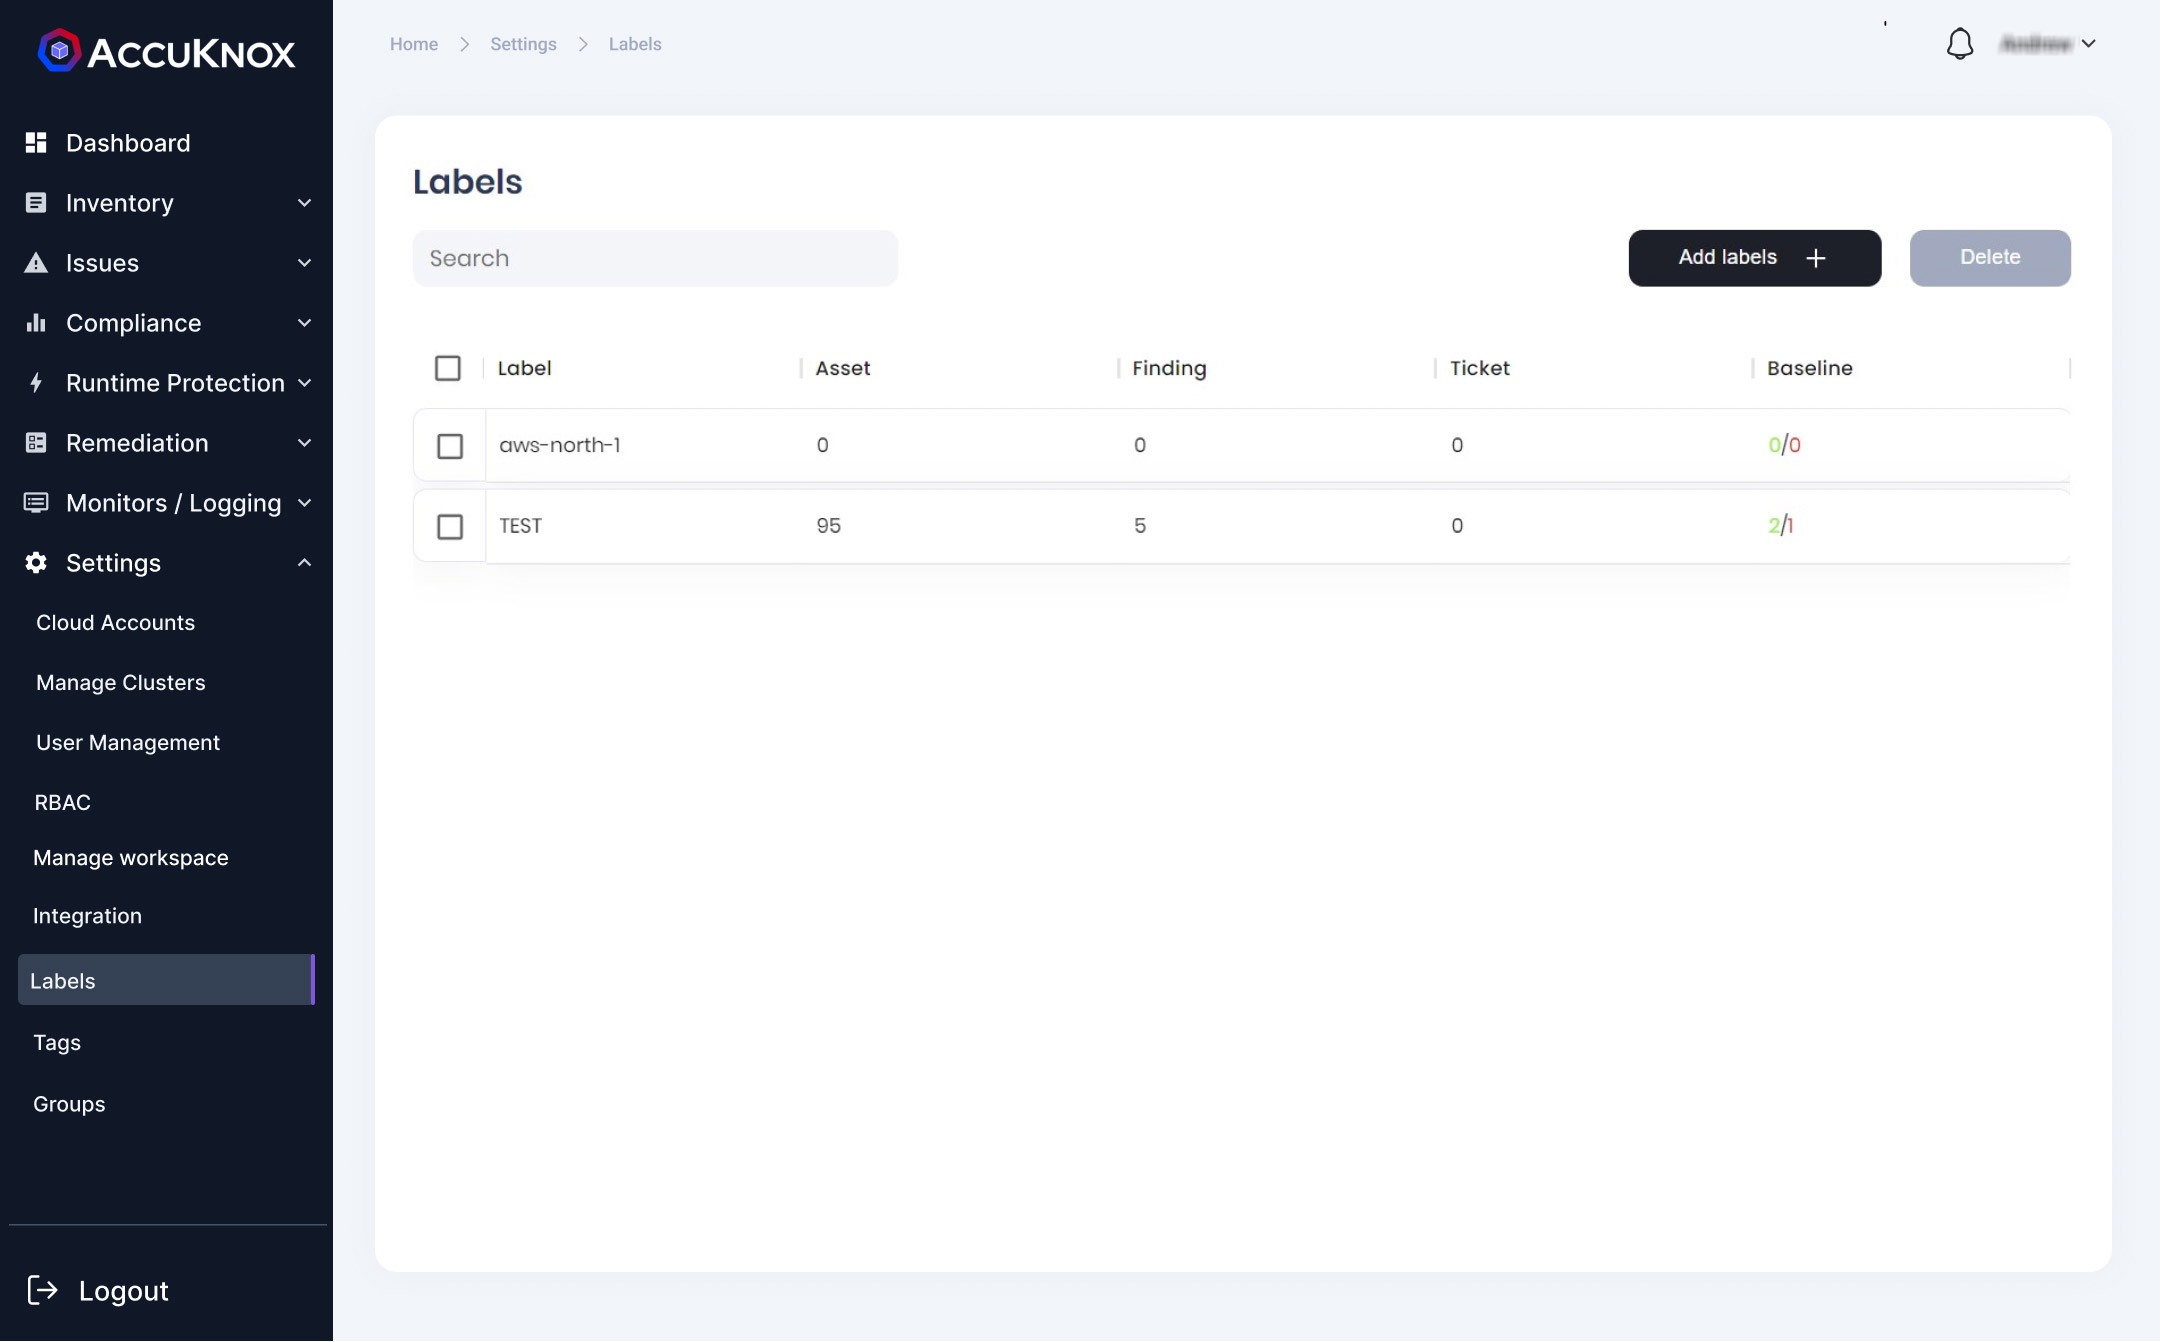Click the Issues warning triangle icon
The height and width of the screenshot is (1342, 2161).
tap(36, 263)
